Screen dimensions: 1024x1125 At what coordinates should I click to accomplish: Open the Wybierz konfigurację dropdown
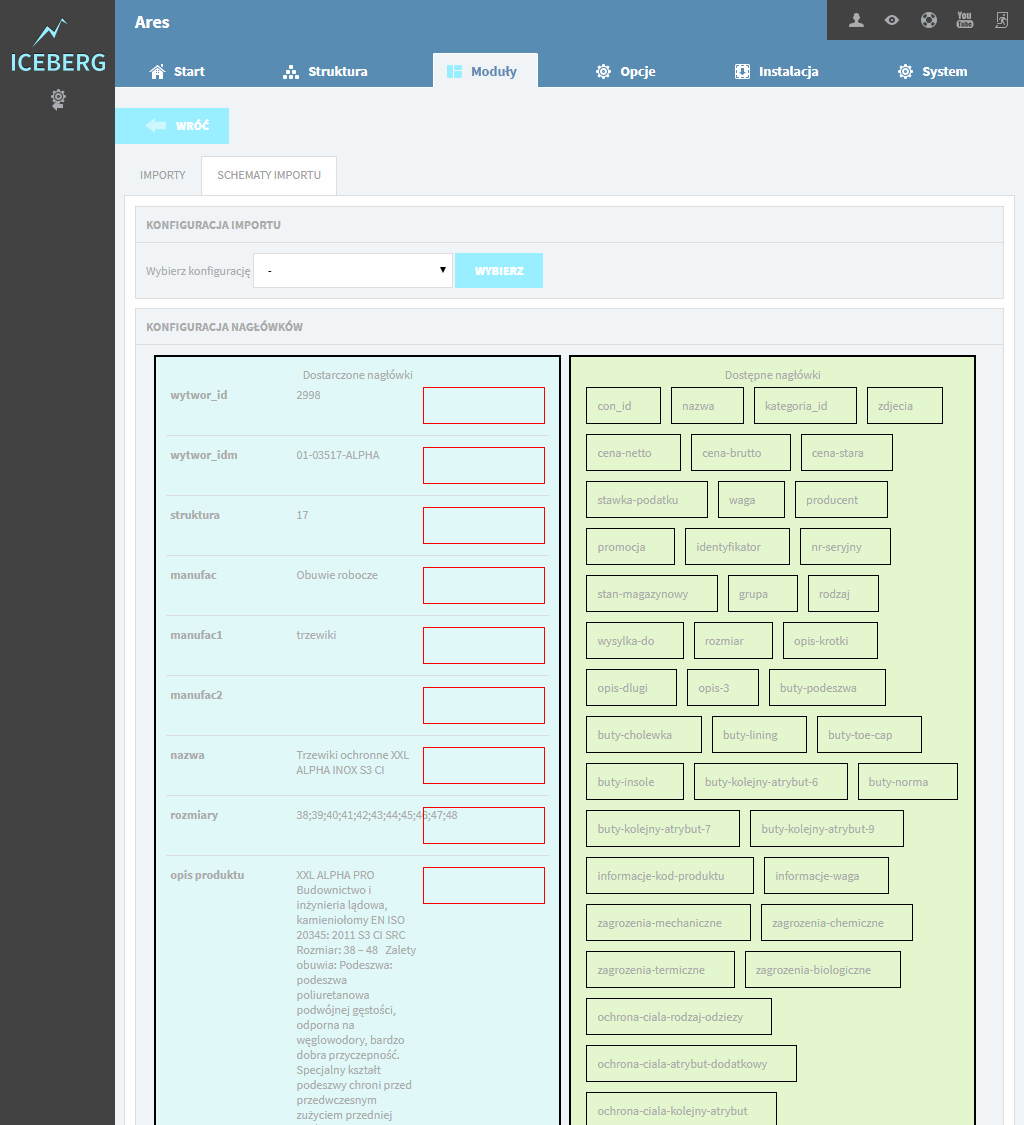pyautogui.click(x=353, y=270)
